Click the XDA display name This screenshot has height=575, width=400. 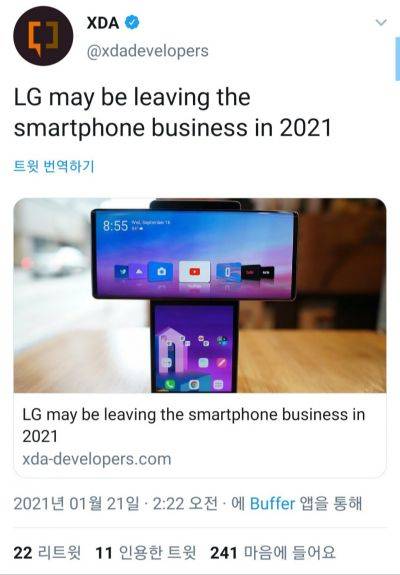[103, 23]
